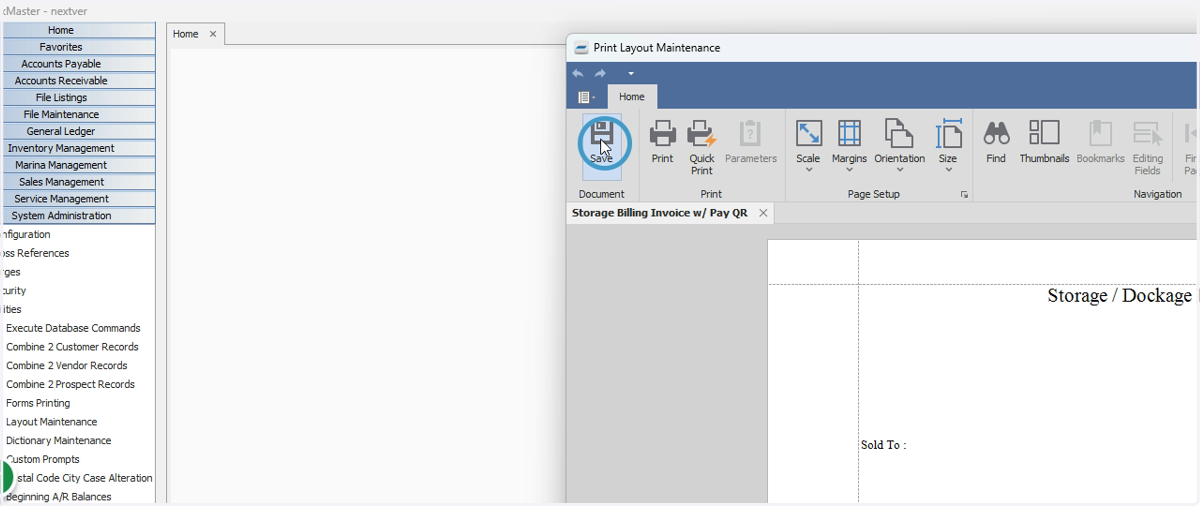This screenshot has height=506, width=1200.
Task: Show page Thumbnails
Action: pos(1044,143)
